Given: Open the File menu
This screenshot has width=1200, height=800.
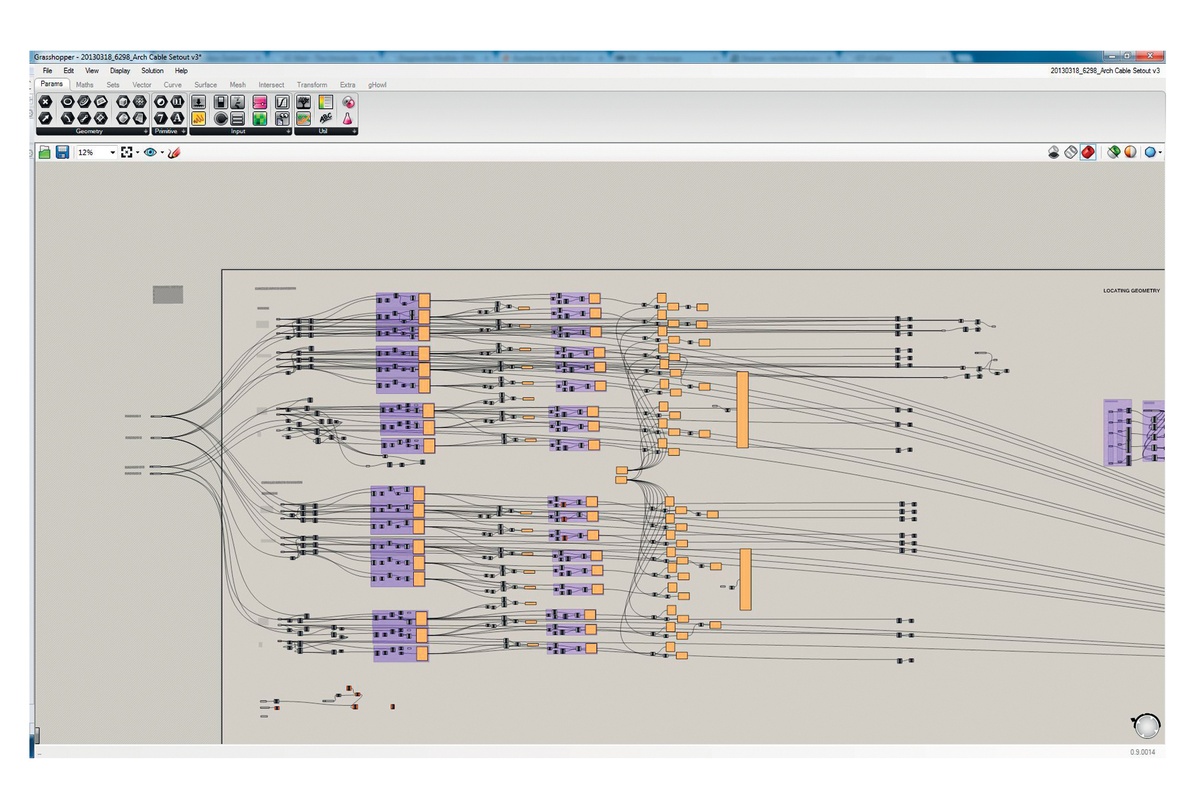Looking at the screenshot, I should [47, 71].
